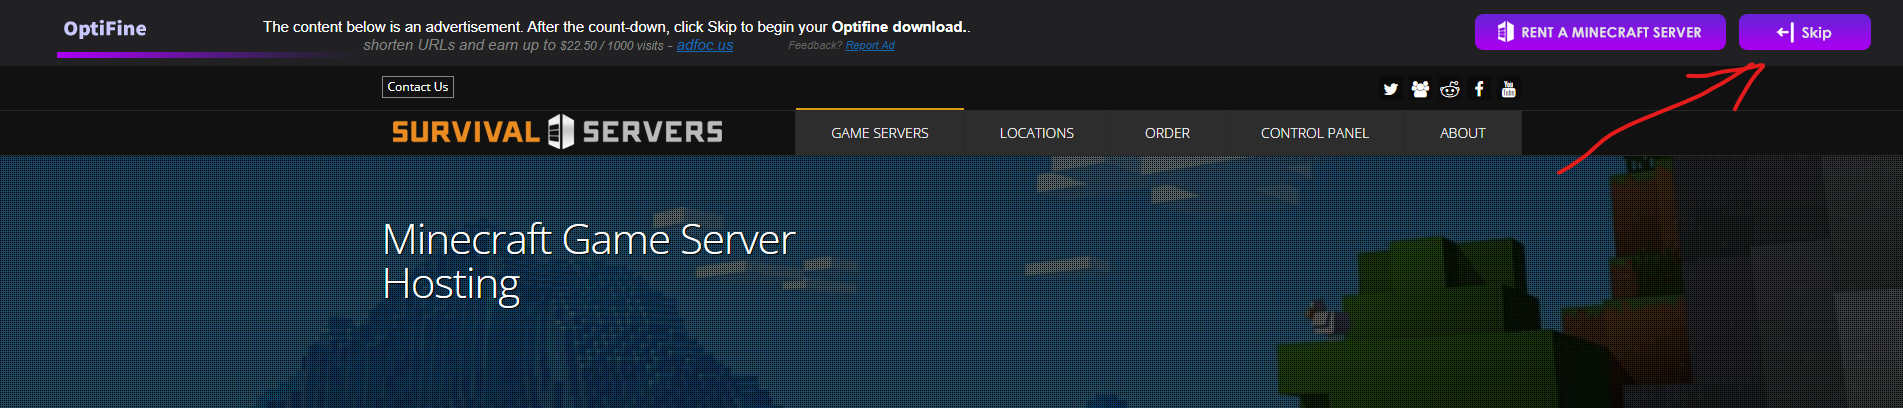
Task: Open the Facebook social icon
Action: tap(1479, 89)
